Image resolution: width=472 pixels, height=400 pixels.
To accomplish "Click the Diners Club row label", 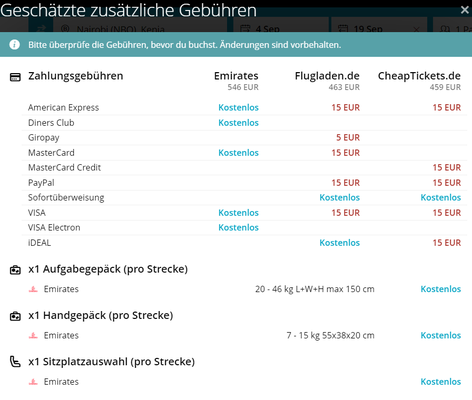I will (x=51, y=123).
